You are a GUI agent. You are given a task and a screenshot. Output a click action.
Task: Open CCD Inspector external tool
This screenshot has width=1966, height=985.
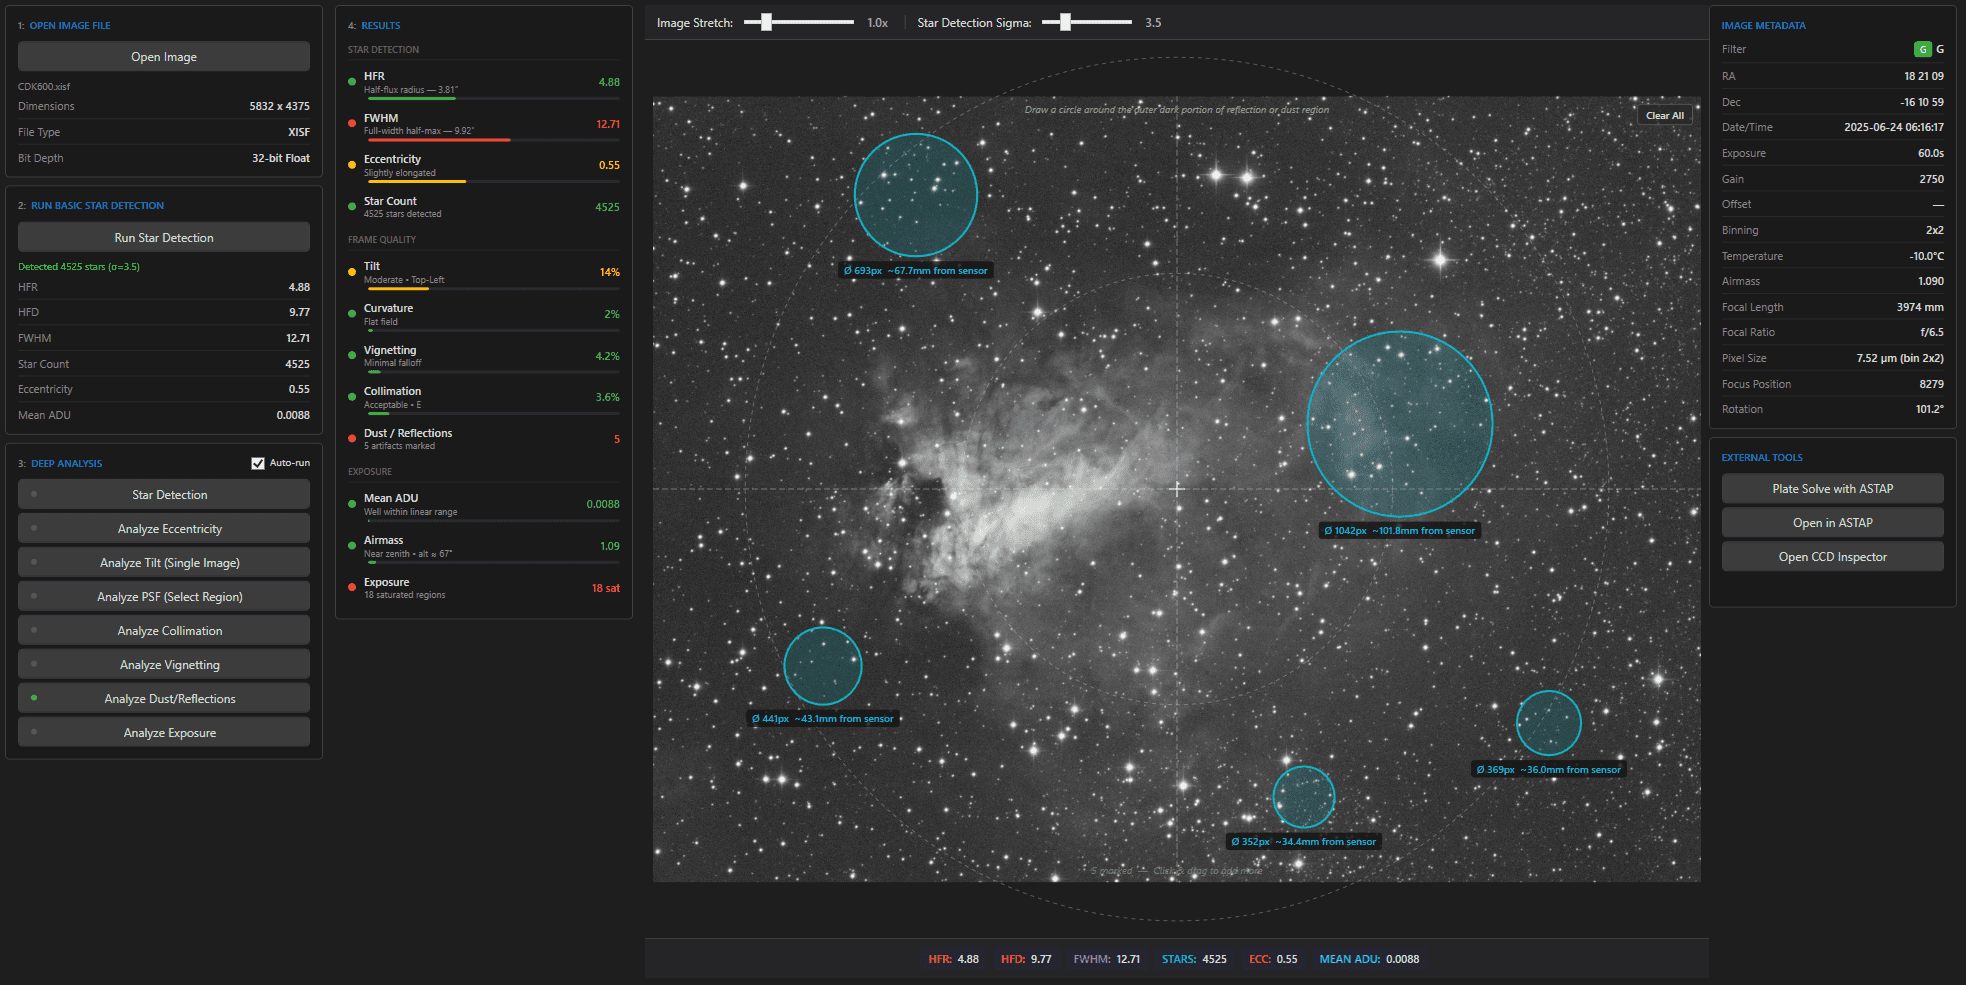(1832, 557)
